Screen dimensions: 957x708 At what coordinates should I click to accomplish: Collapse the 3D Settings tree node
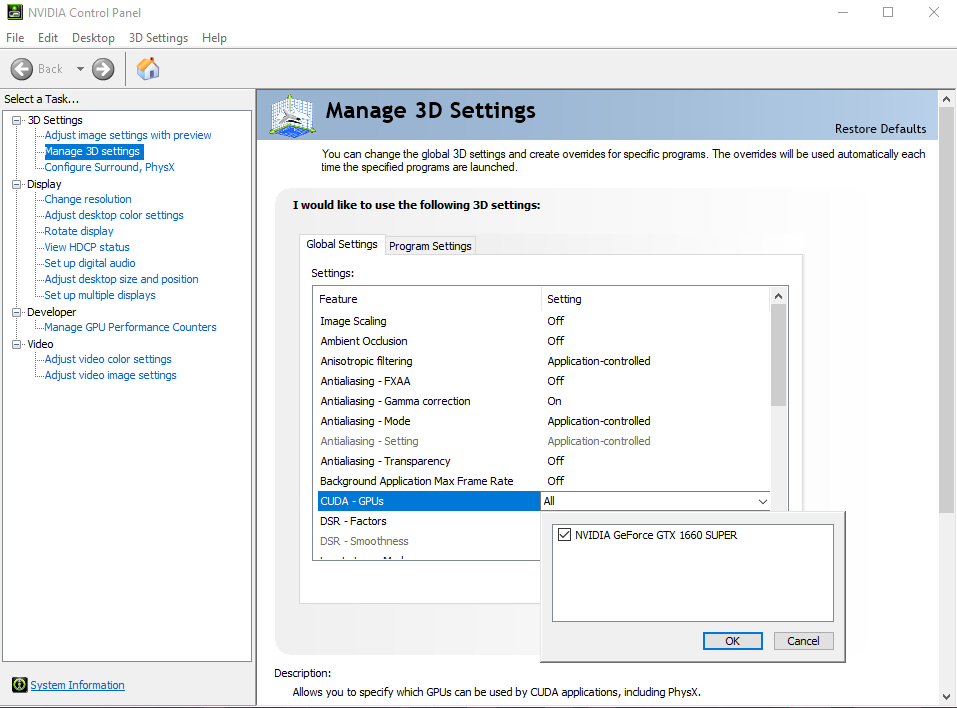coord(17,120)
